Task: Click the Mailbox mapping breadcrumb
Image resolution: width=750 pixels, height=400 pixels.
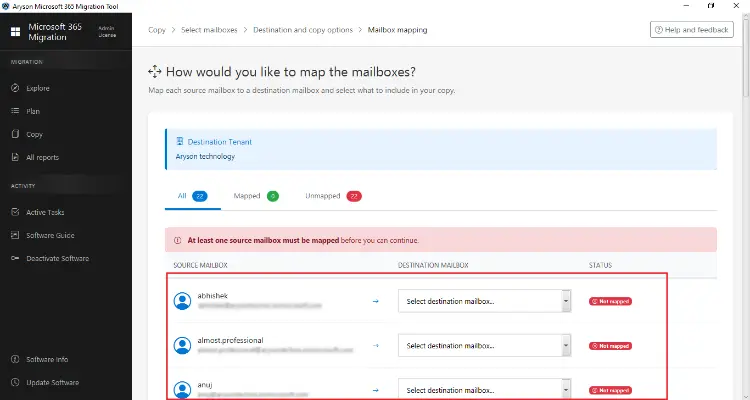Action: 397,30
